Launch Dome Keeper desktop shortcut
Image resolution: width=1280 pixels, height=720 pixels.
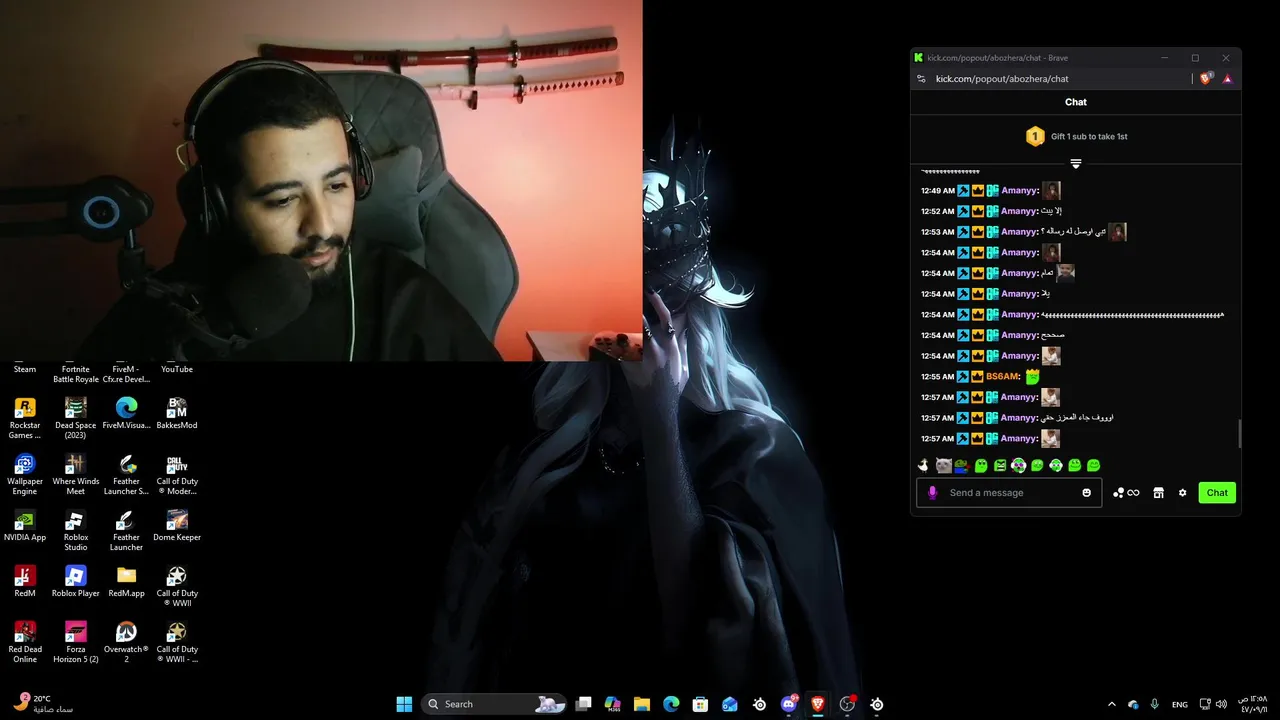click(176, 525)
